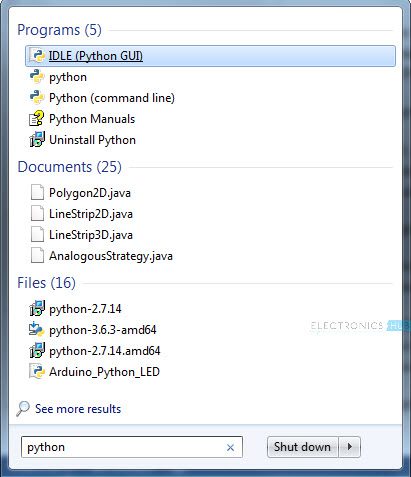This screenshot has width=411, height=477.
Task: Open python-2.7.14 installer file icon
Action: [x=37, y=309]
